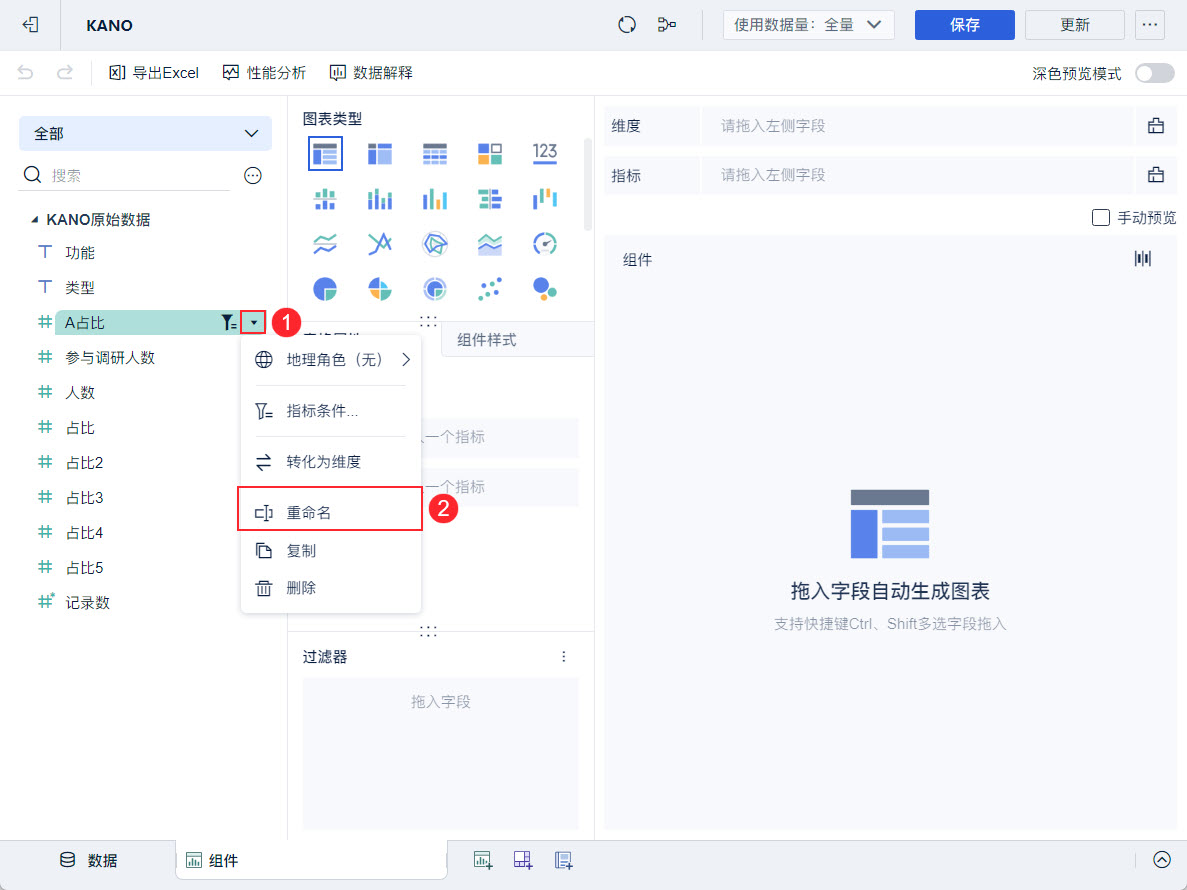The width and height of the screenshot is (1187, 890).
Task: Select the 123 KPI card chart type
Action: pos(544,153)
